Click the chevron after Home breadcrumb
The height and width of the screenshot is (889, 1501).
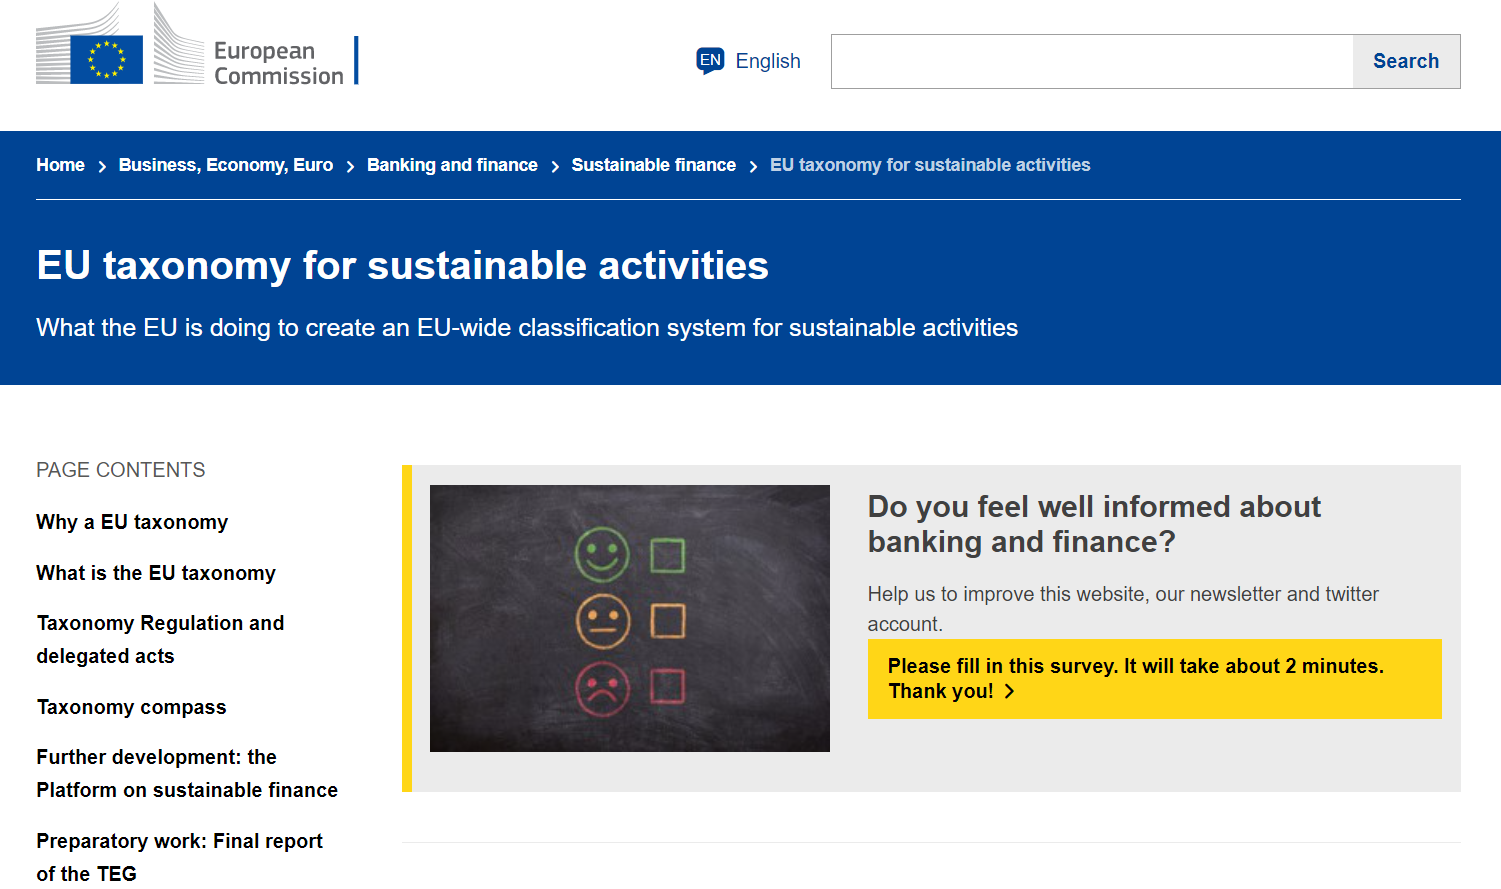102,167
